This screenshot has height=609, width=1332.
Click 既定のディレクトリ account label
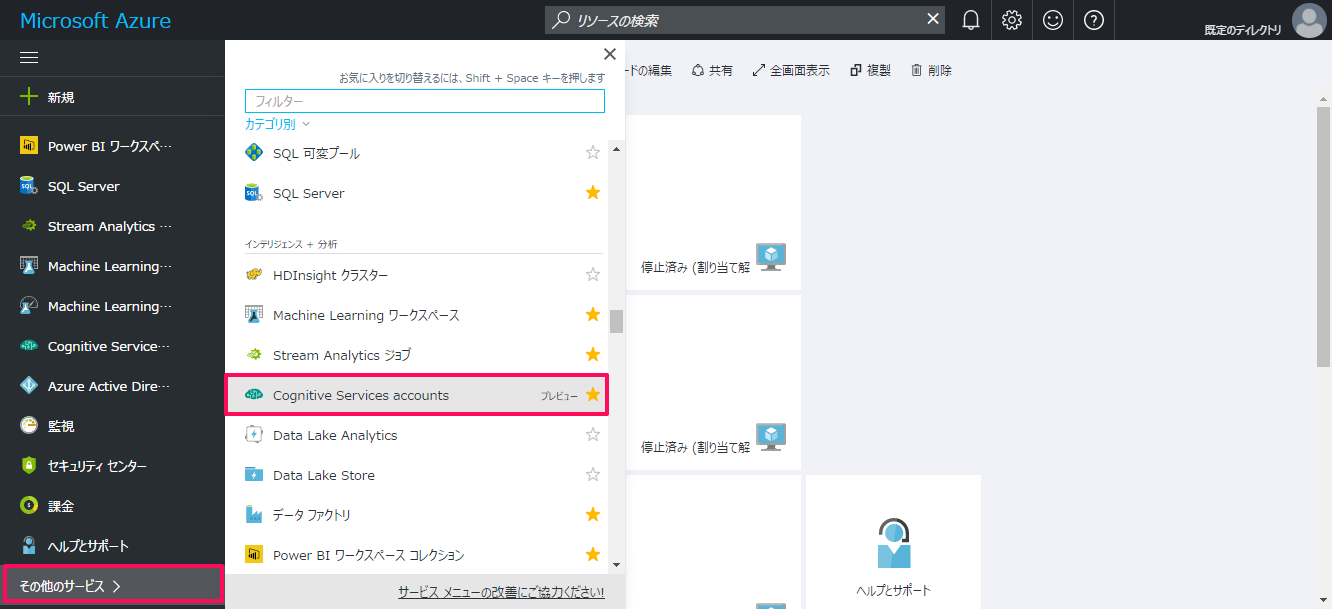tap(1243, 30)
